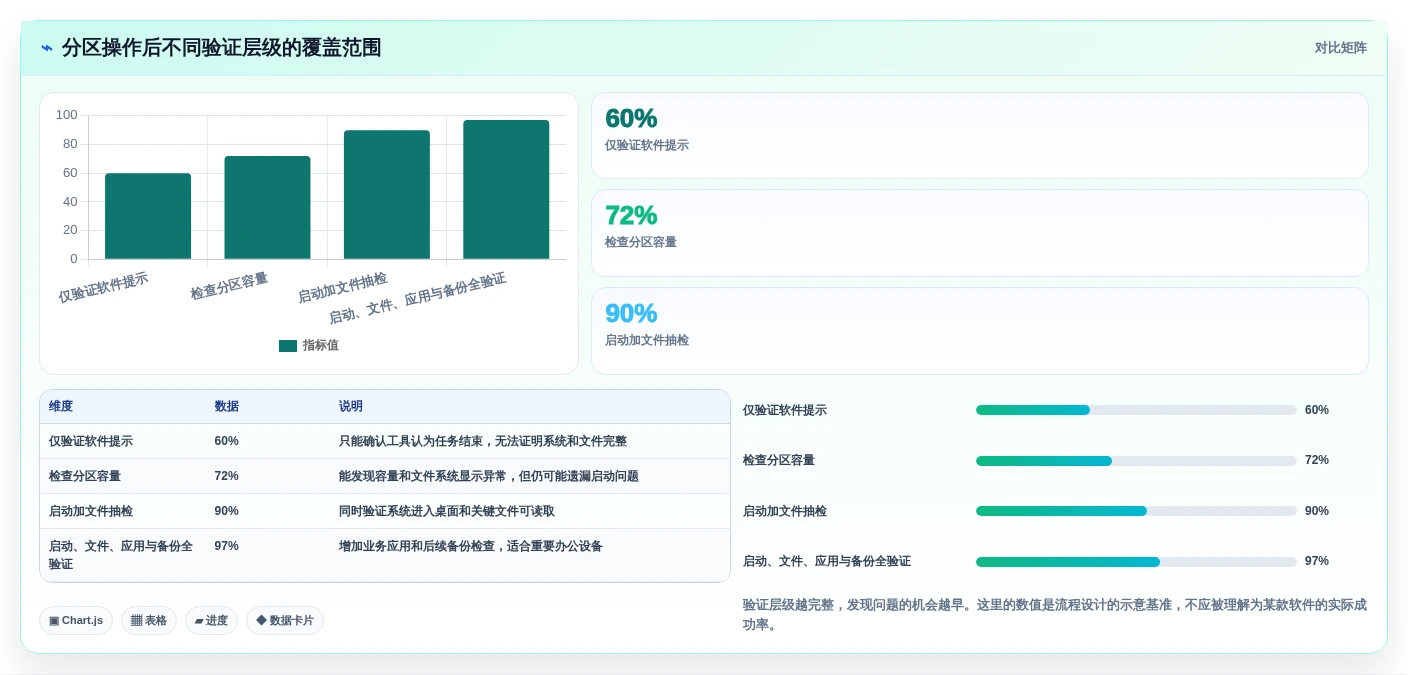This screenshot has width=1408, height=675.
Task: Click the title 分区操作后不同验证层级的覆盖范围
Action: (x=221, y=48)
